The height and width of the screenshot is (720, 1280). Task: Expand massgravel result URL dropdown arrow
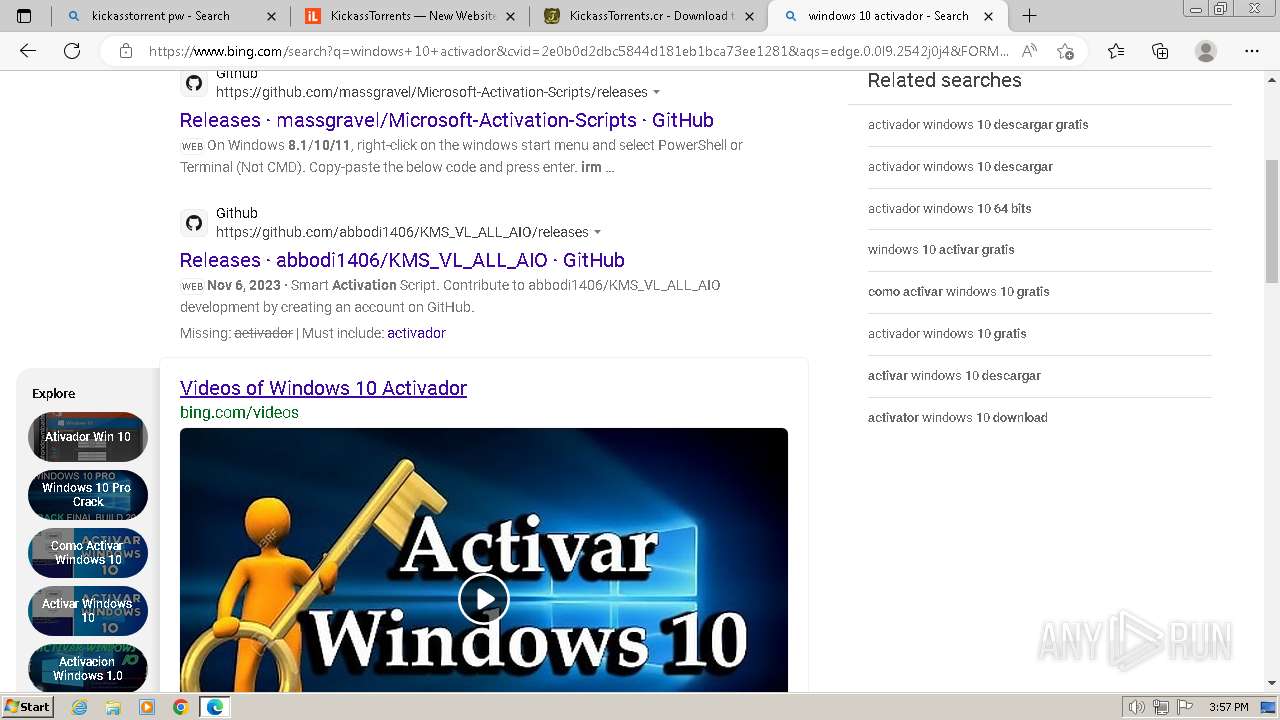(657, 92)
